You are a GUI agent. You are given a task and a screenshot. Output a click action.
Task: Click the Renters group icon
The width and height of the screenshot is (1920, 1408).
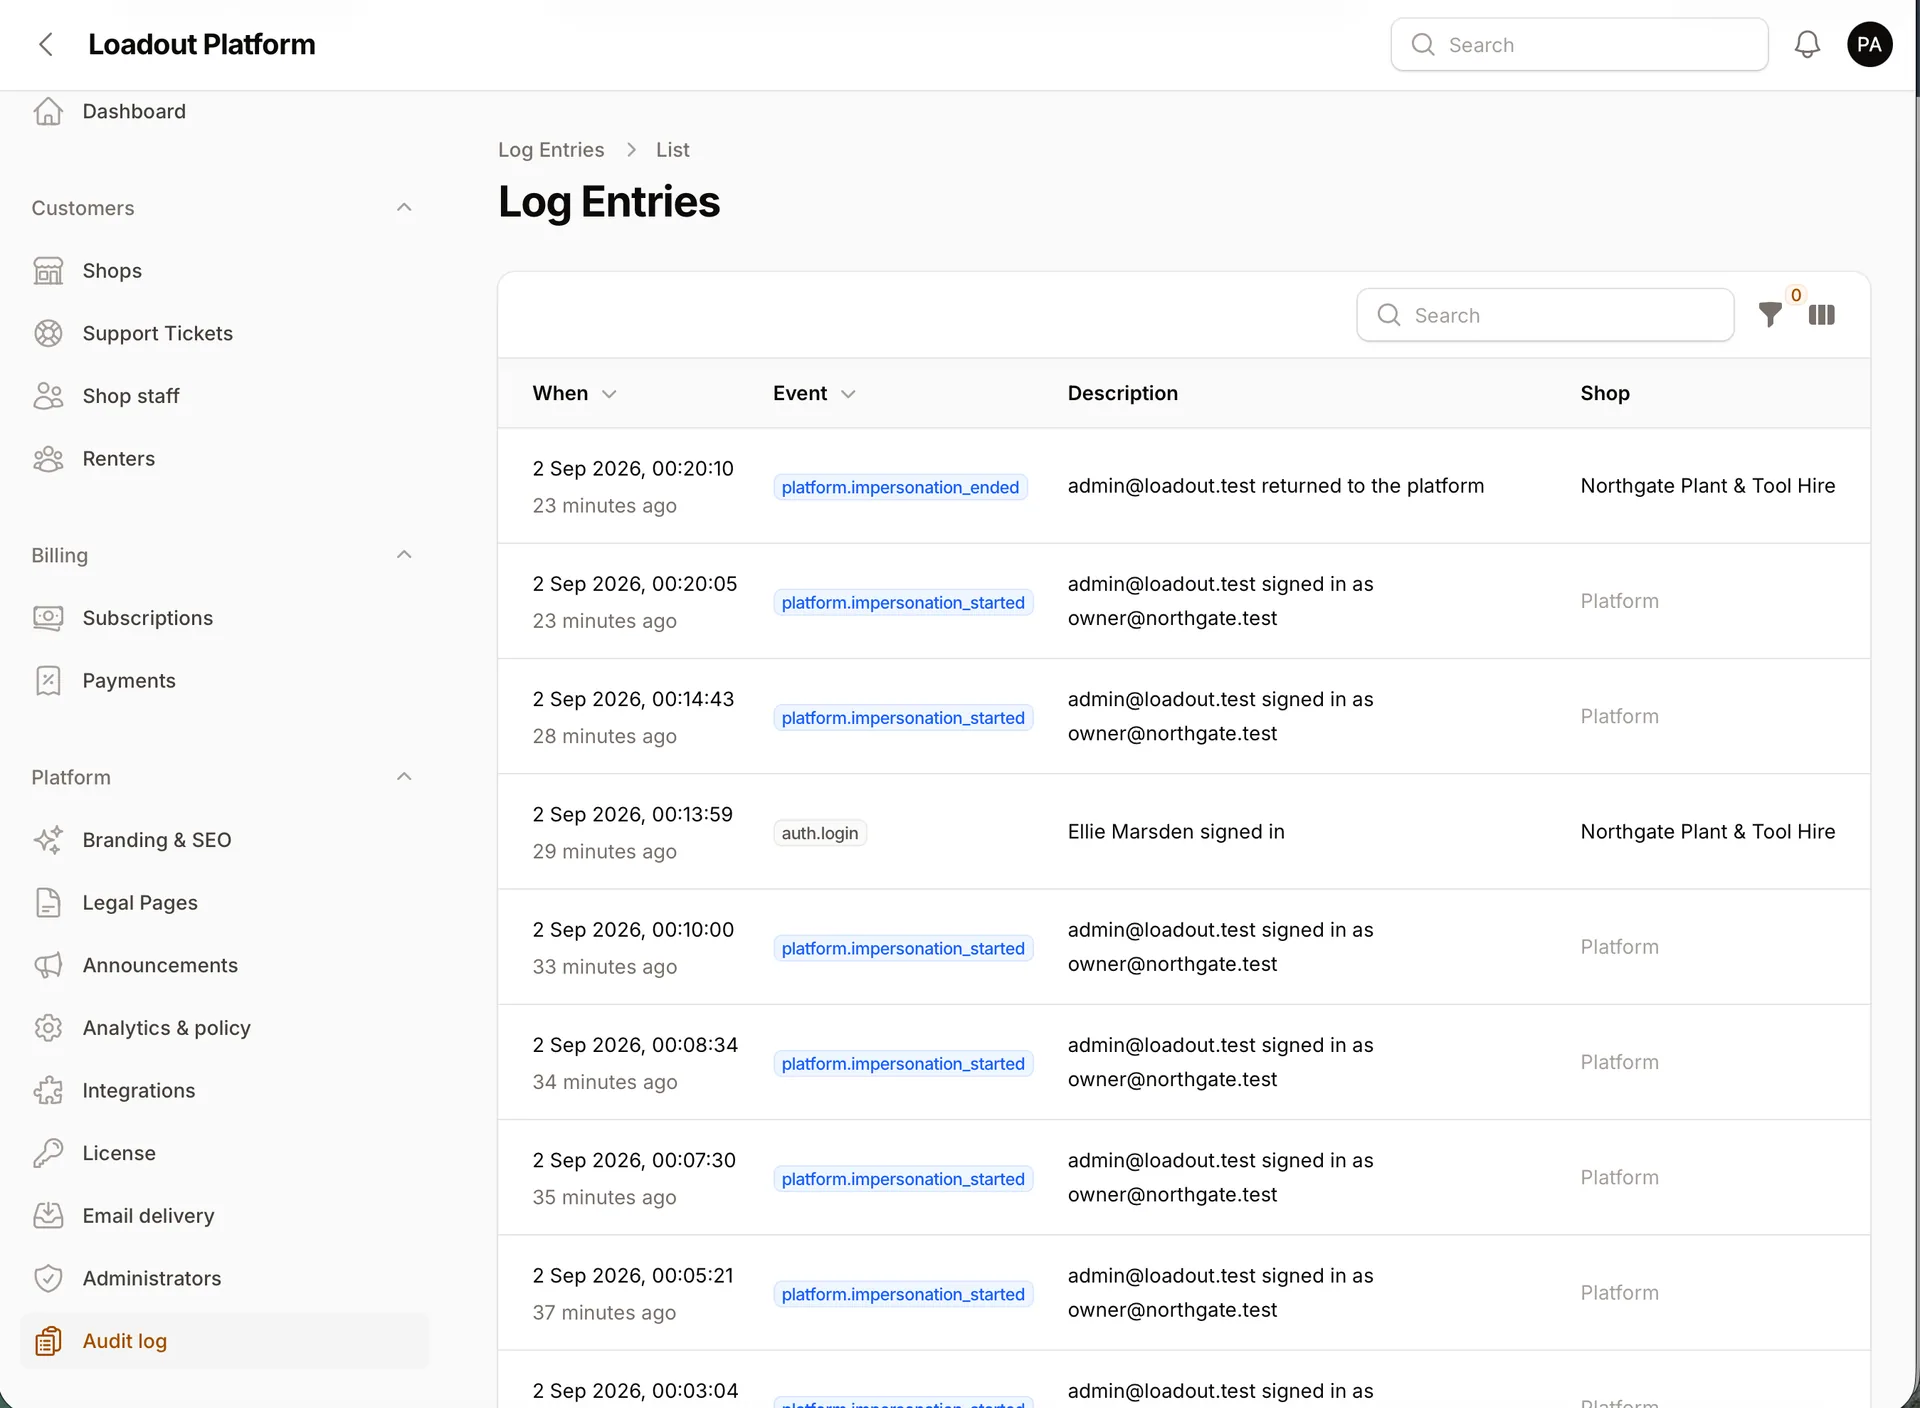[x=48, y=459]
